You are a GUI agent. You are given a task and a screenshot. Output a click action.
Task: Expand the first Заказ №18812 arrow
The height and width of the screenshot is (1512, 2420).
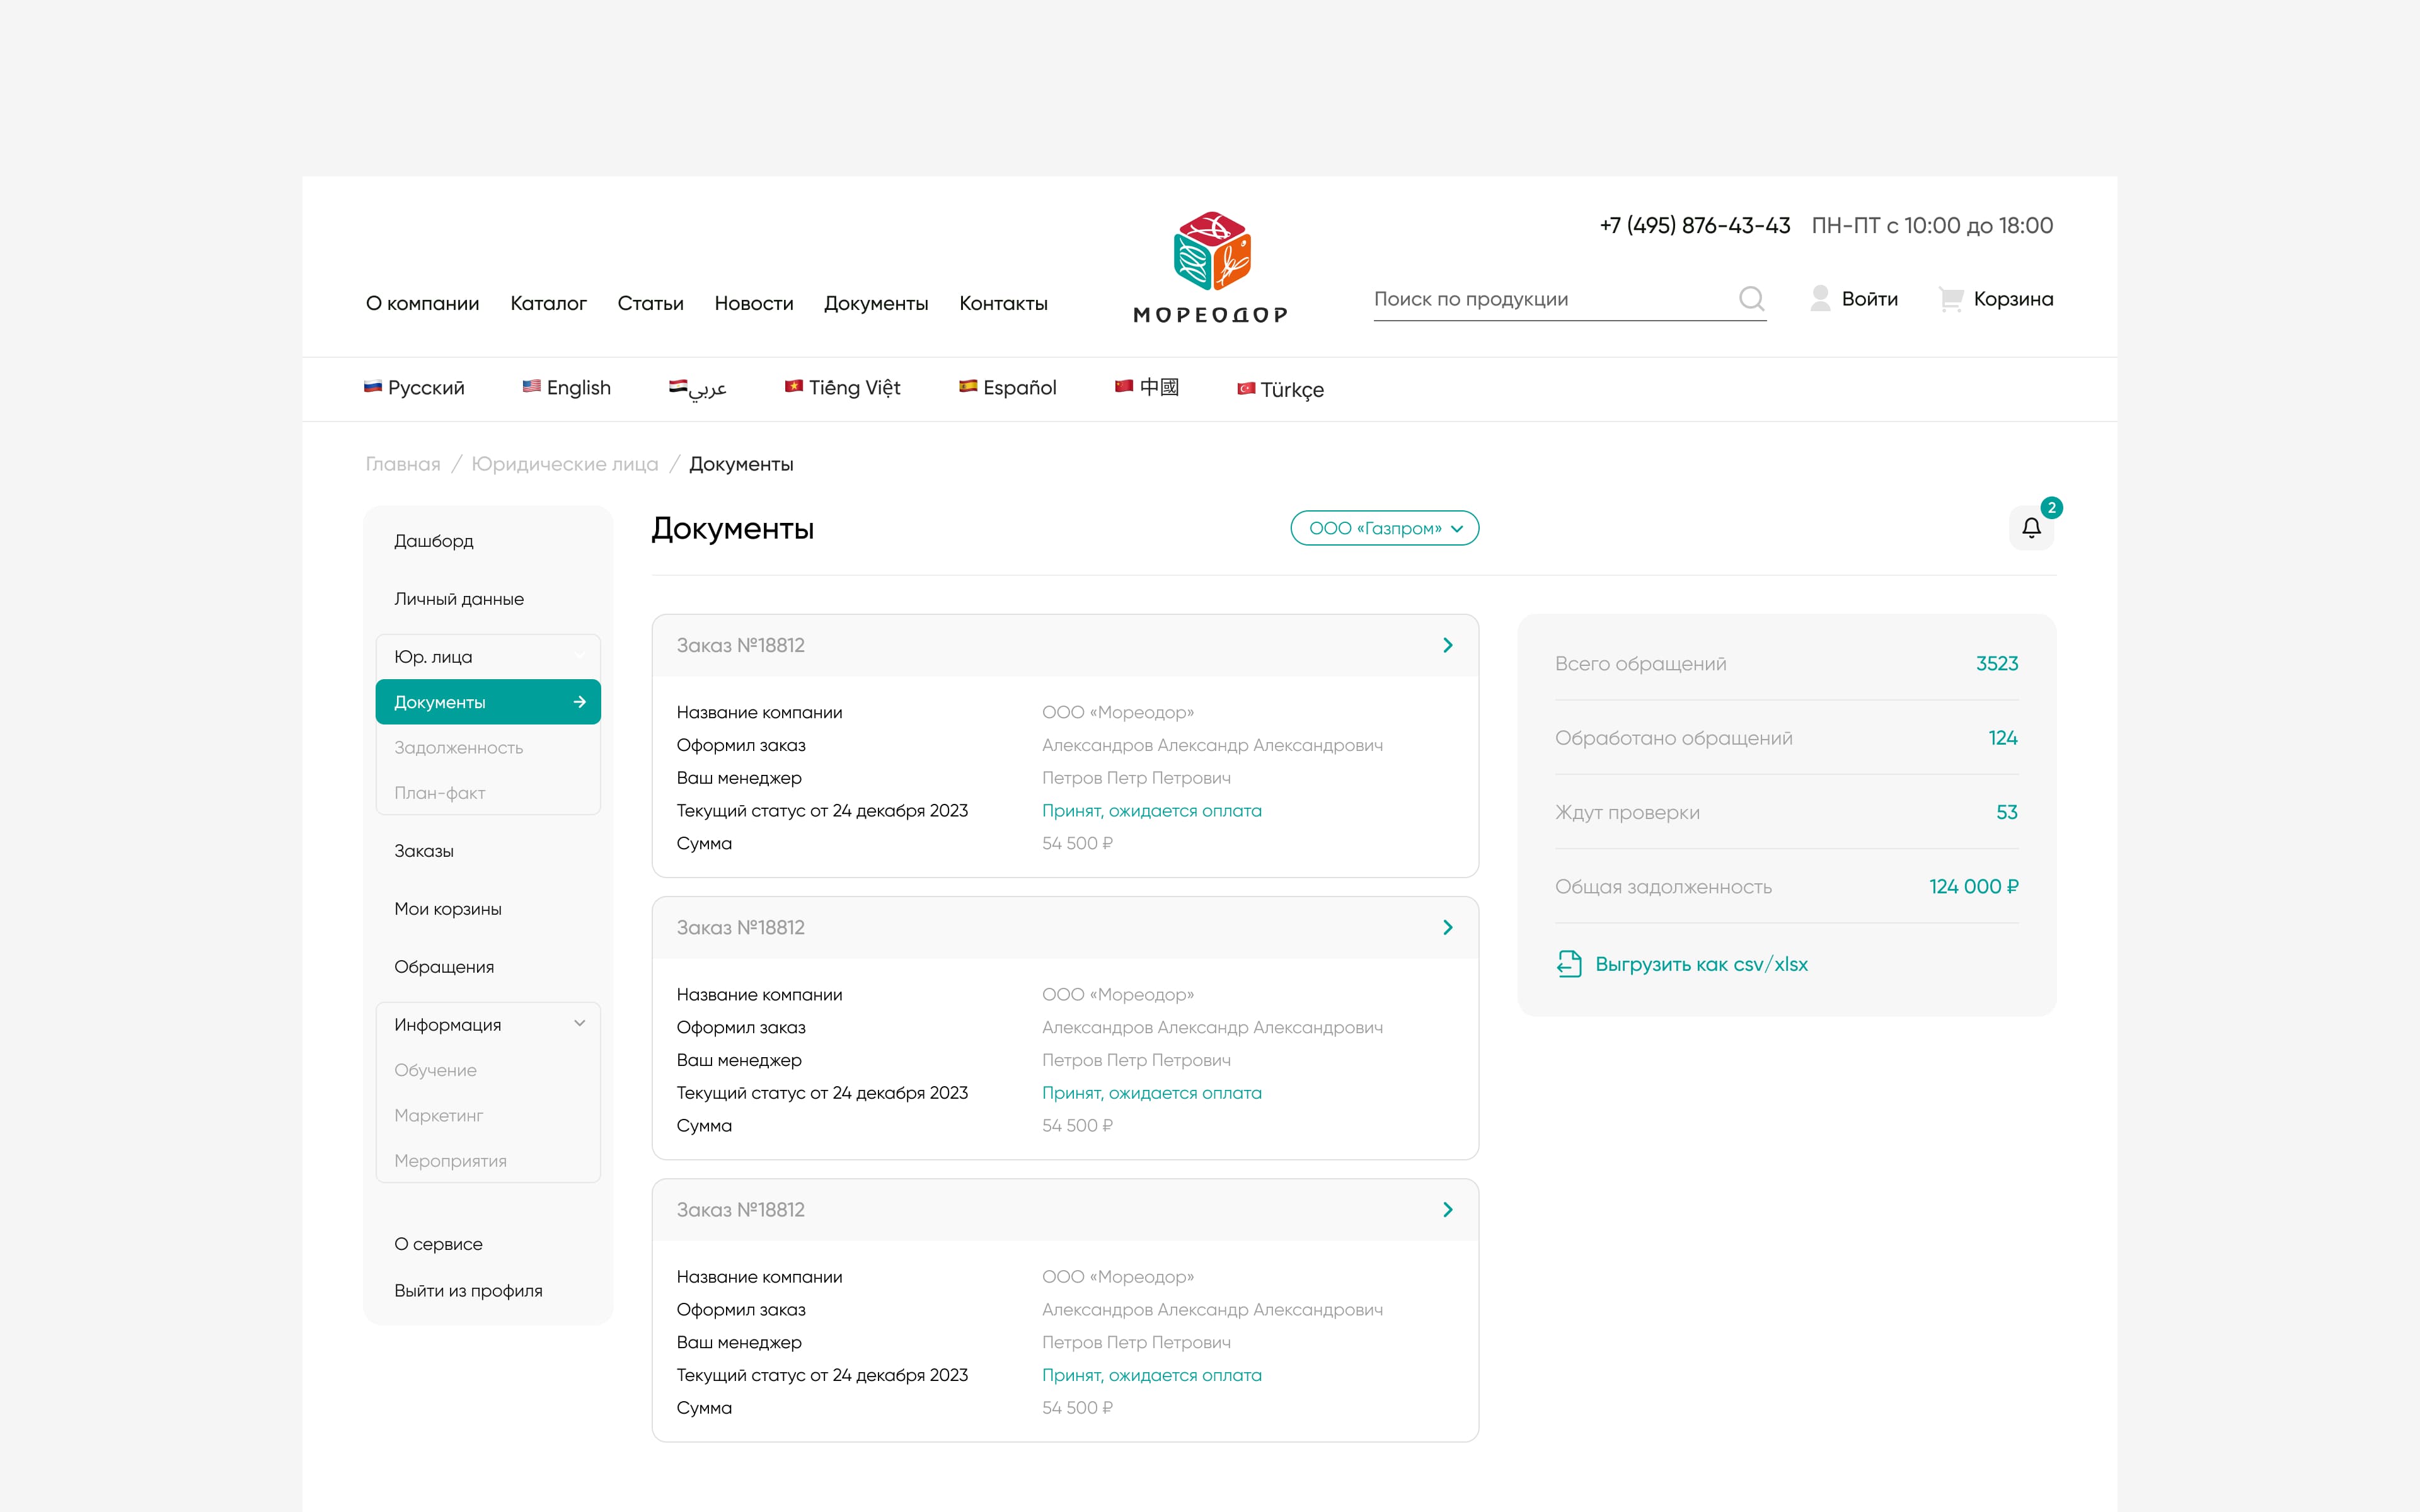(x=1447, y=645)
